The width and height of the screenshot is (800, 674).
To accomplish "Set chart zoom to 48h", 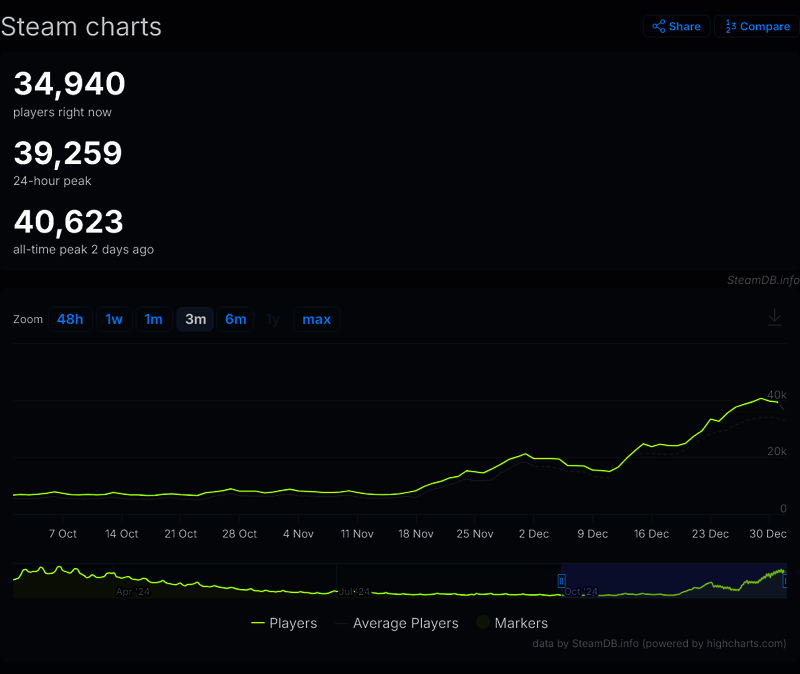I will pos(70,319).
